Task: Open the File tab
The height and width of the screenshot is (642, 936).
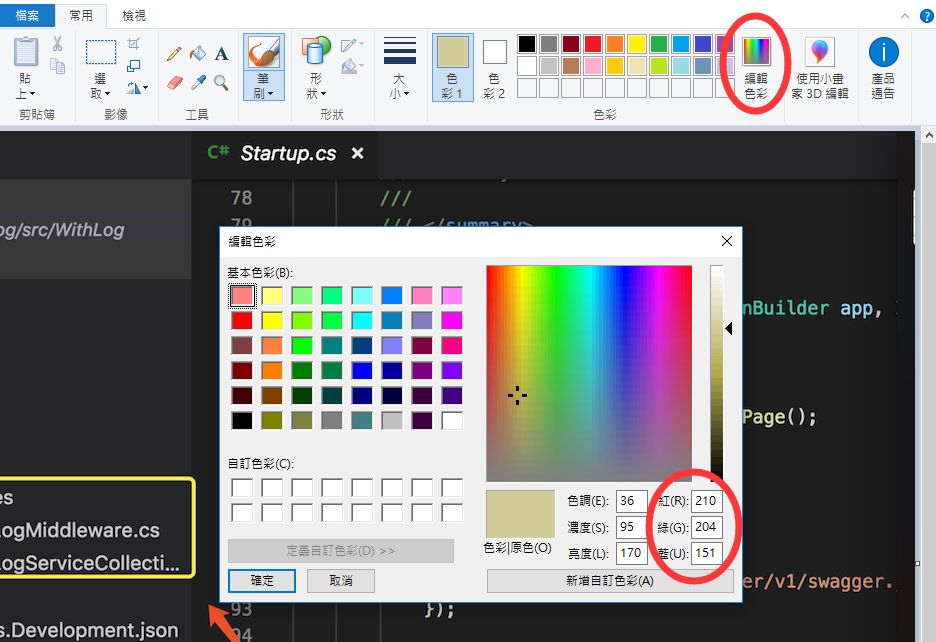Action: (27, 16)
